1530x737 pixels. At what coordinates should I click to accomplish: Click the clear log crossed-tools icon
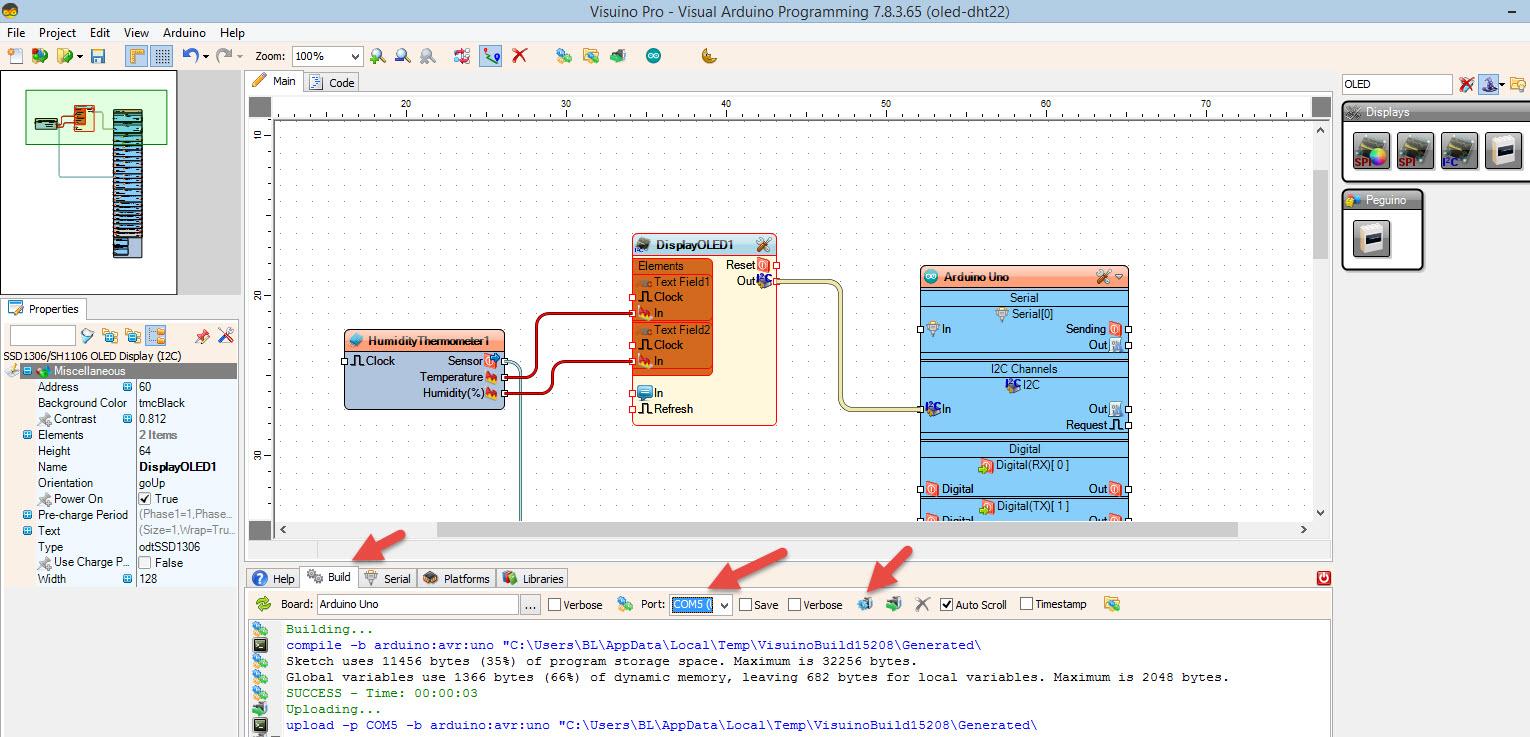(x=922, y=604)
